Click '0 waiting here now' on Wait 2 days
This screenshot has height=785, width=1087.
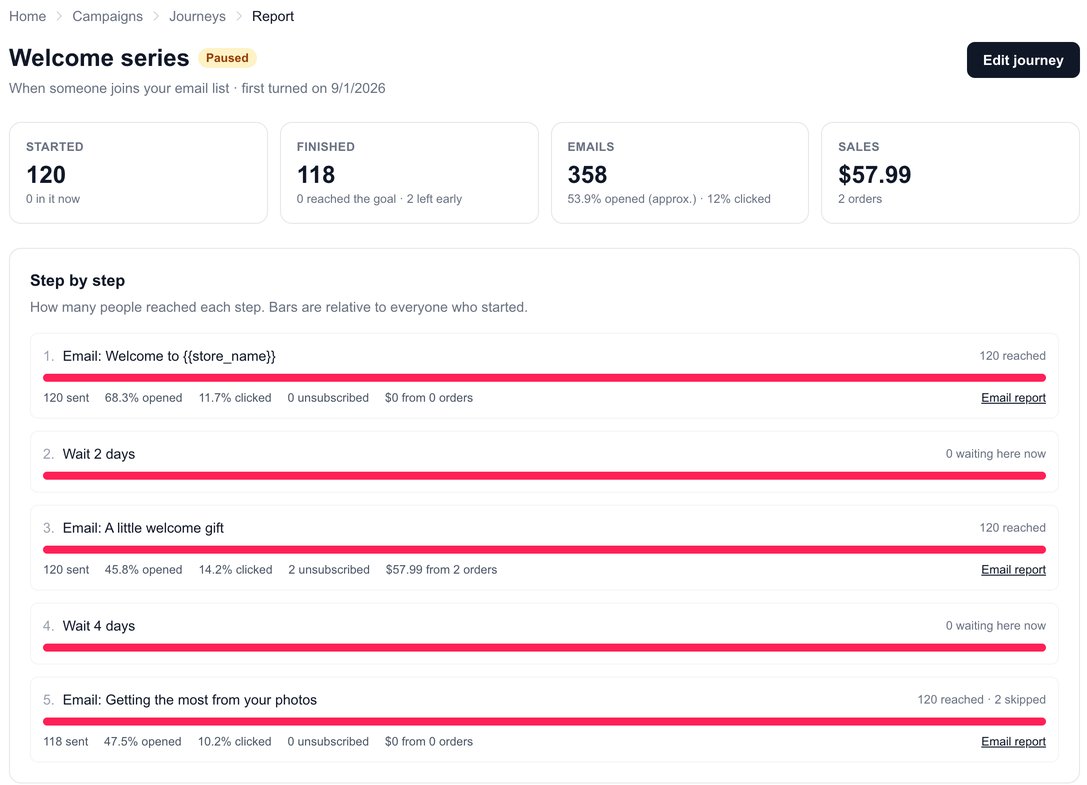[x=995, y=454]
